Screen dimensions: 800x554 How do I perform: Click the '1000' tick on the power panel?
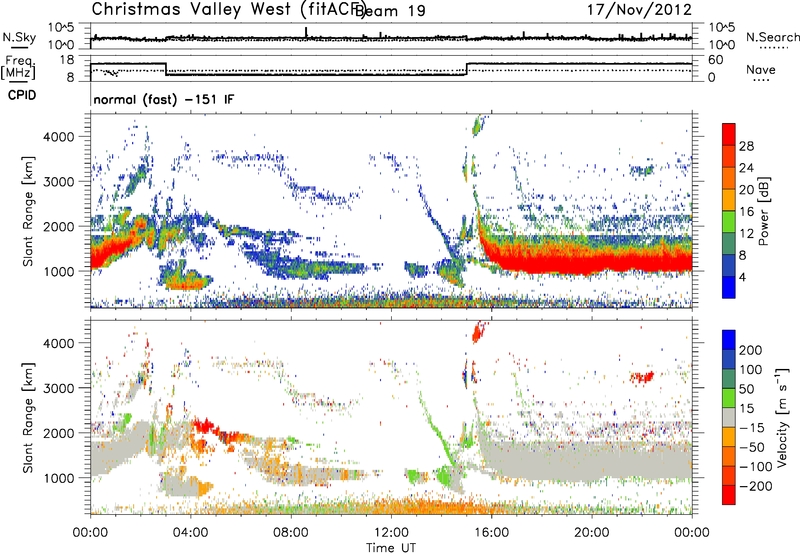pyautogui.click(x=59, y=271)
